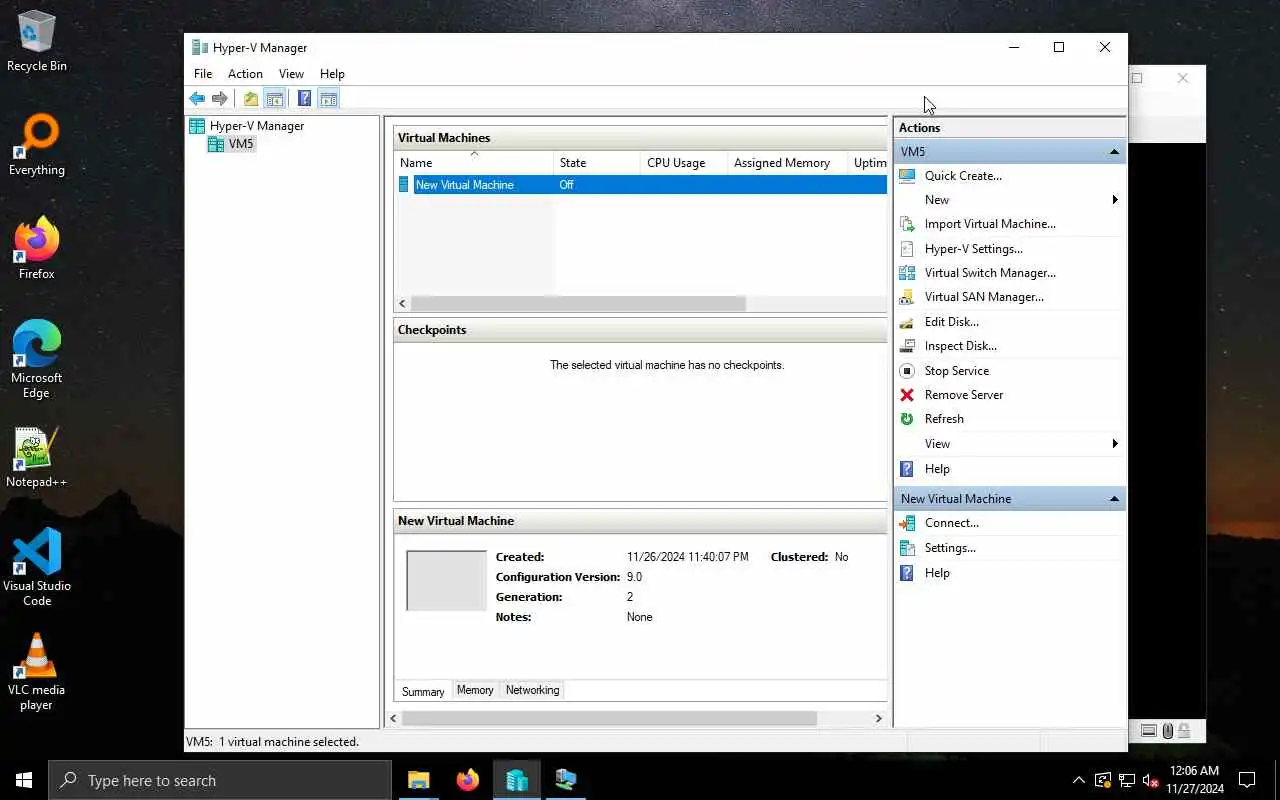Screen dimensions: 1280x800
Task: Toggle the Show/Hide Console Tree toolbar icon
Action: point(274,98)
